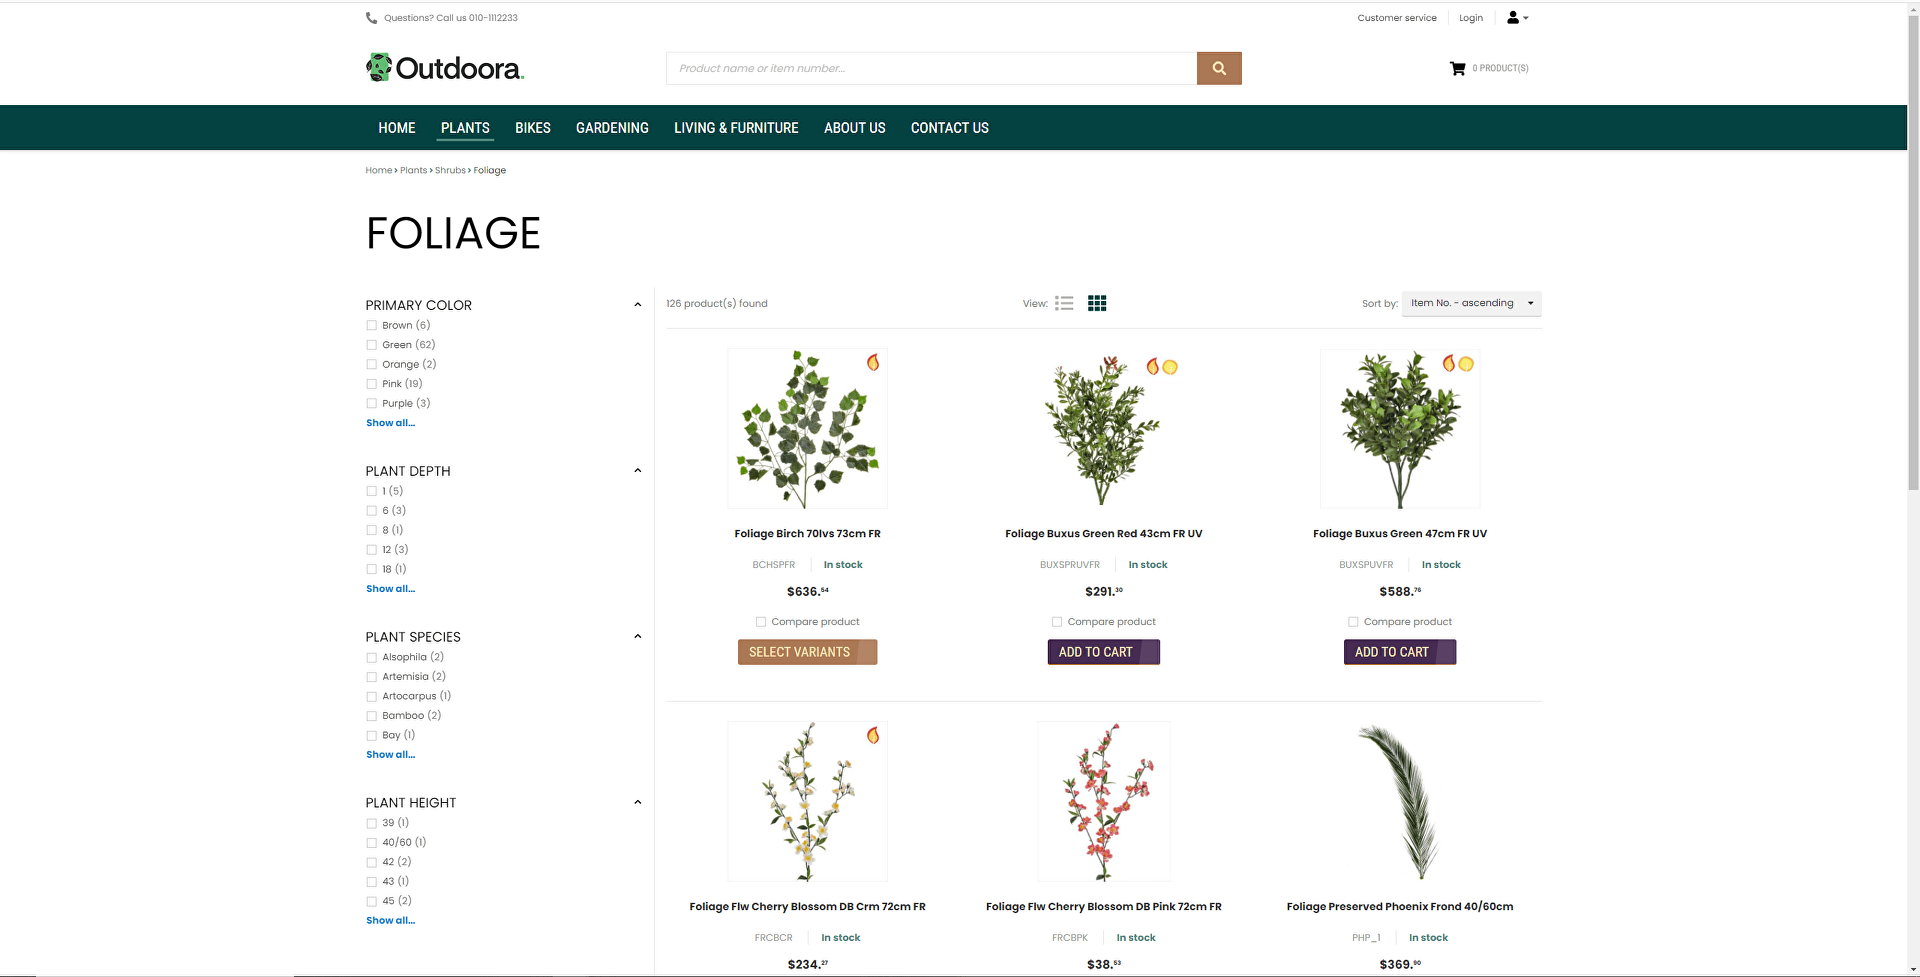The height and width of the screenshot is (977, 1920).
Task: Check the Bamboo species filter
Action: coord(372,716)
